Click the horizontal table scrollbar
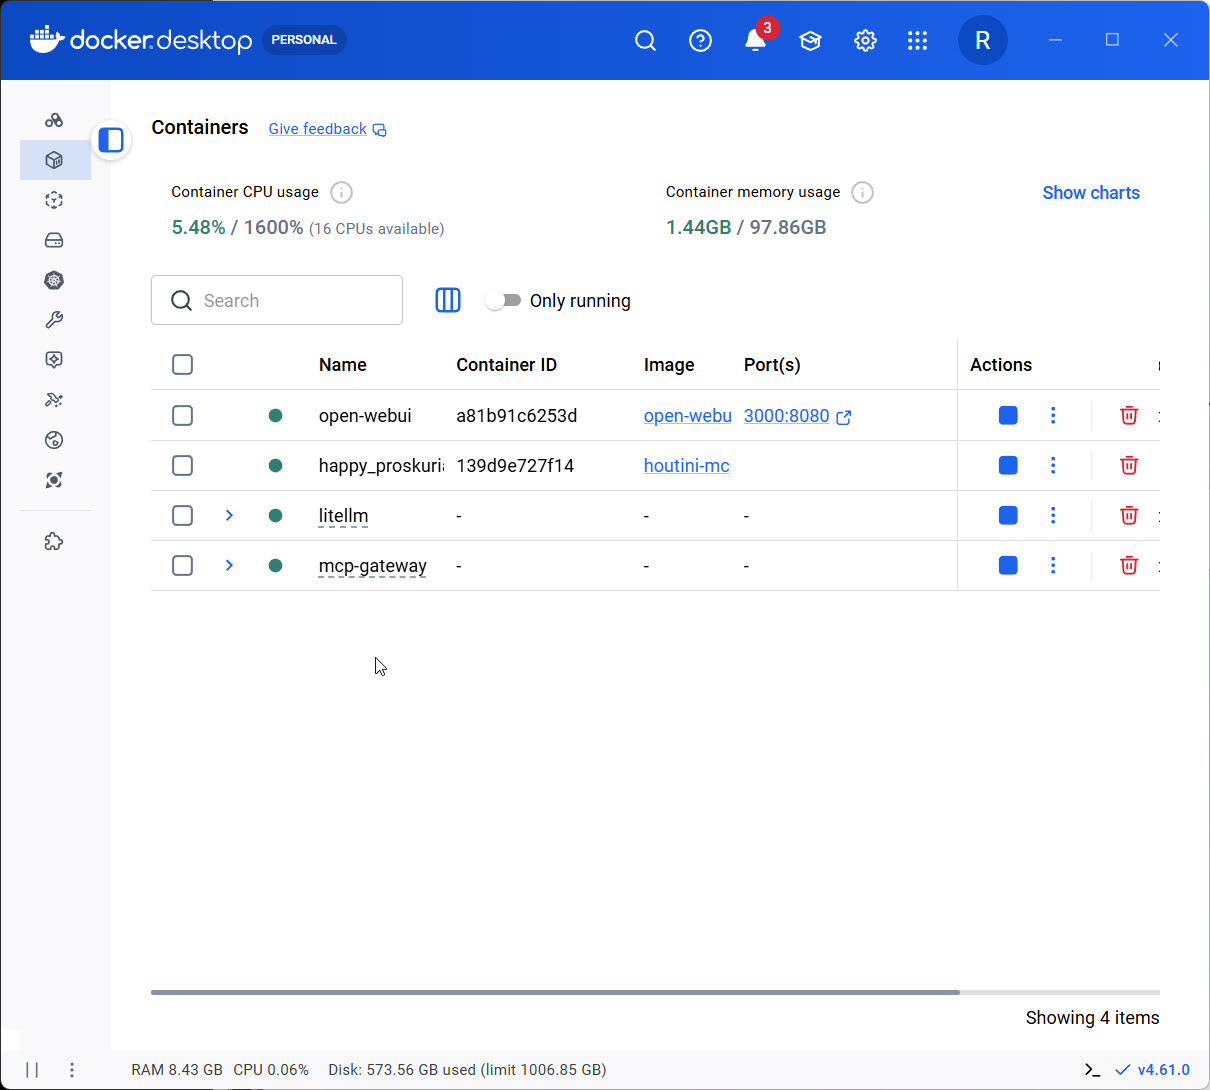The width and height of the screenshot is (1210, 1090). (x=555, y=992)
